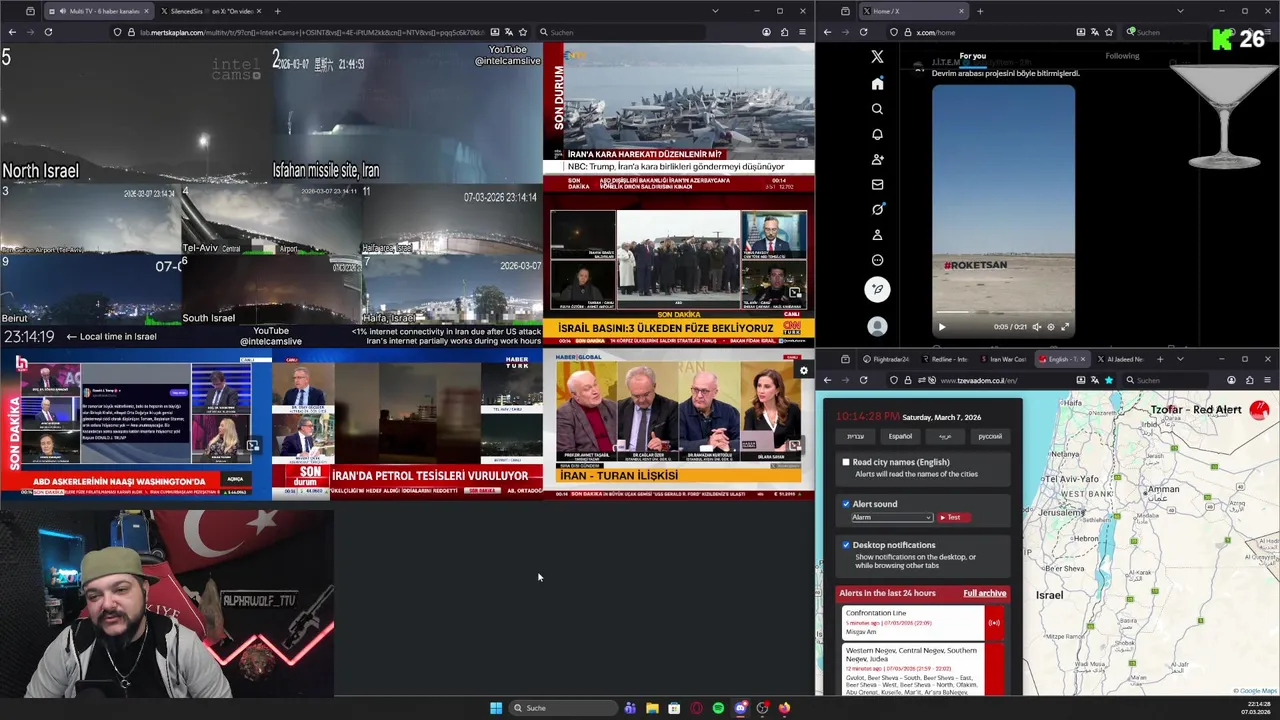This screenshot has height=720, width=1280.
Task: Switch Tzofar language to Arabic
Action: pos(945,436)
